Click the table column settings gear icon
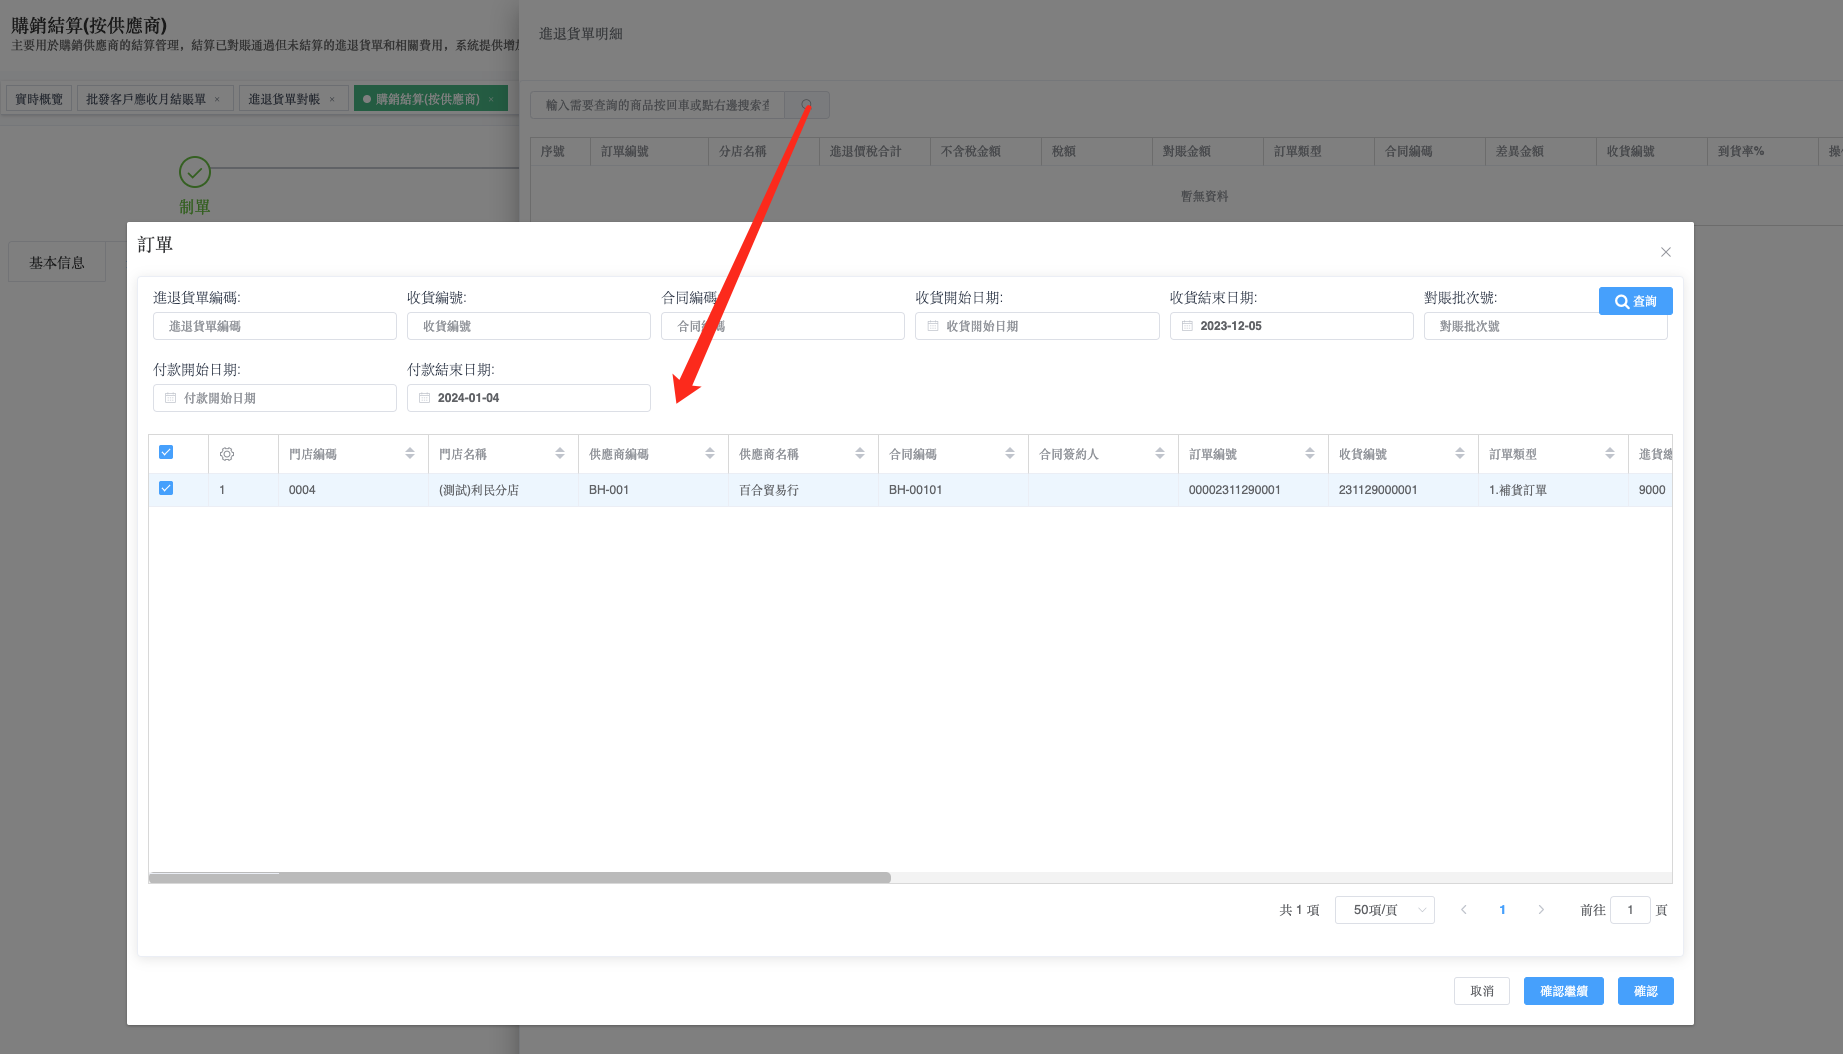 (227, 454)
